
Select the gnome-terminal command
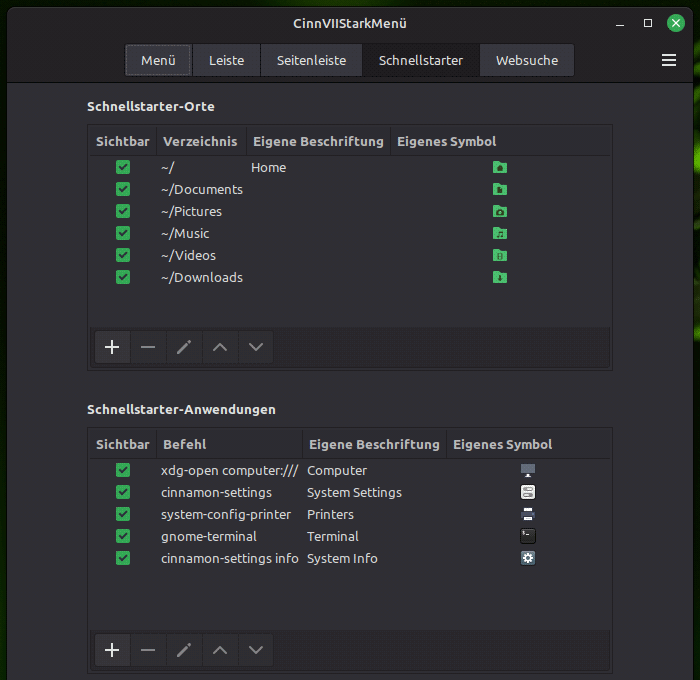tap(208, 536)
